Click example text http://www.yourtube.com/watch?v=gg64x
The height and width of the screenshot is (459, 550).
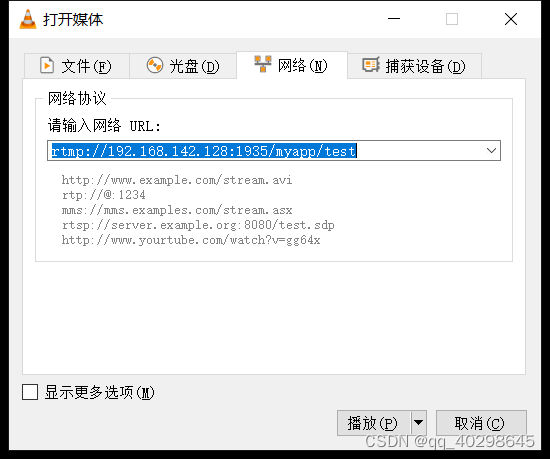(x=191, y=240)
